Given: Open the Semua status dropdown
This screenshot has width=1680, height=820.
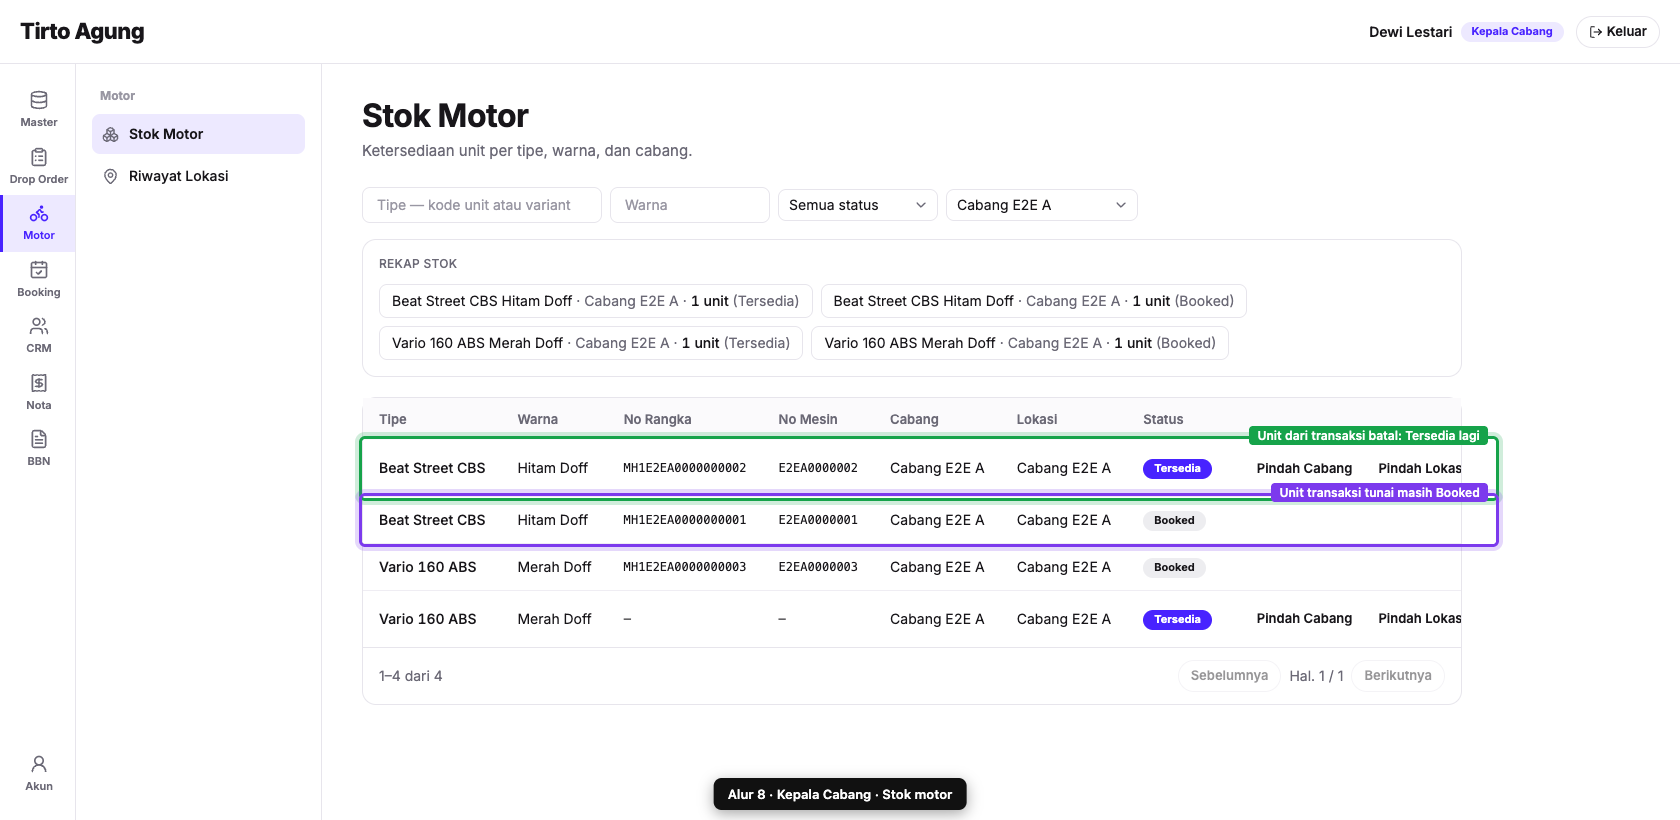Looking at the screenshot, I should 858,205.
